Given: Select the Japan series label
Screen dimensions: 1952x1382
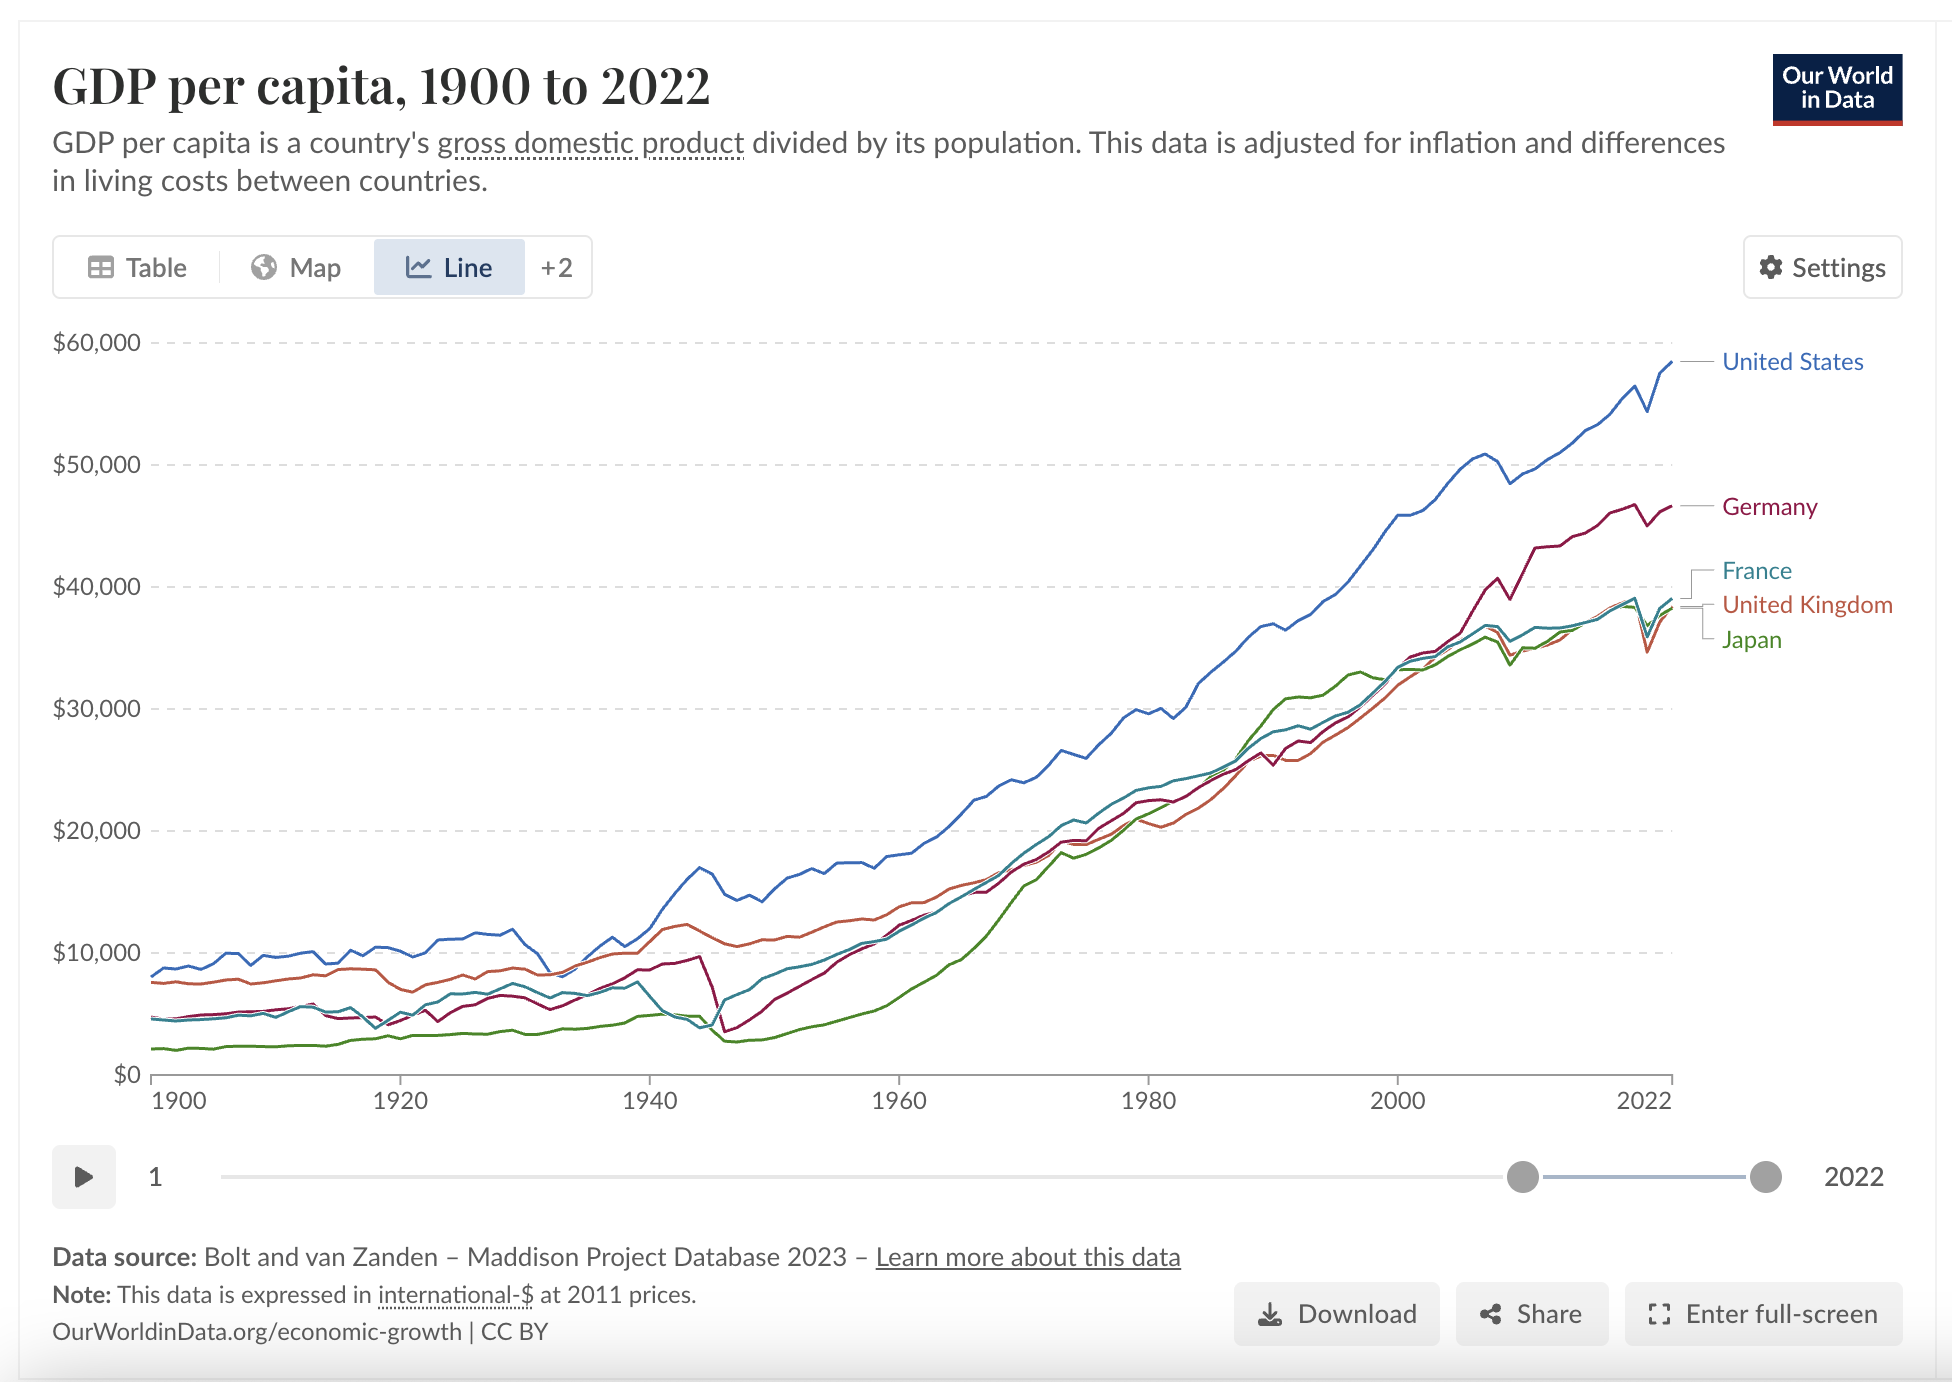Looking at the screenshot, I should (1752, 639).
